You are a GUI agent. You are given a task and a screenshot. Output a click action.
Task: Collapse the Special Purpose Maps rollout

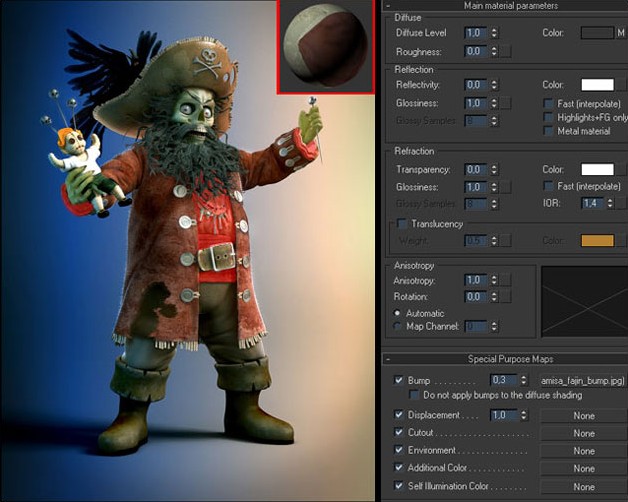(510, 358)
